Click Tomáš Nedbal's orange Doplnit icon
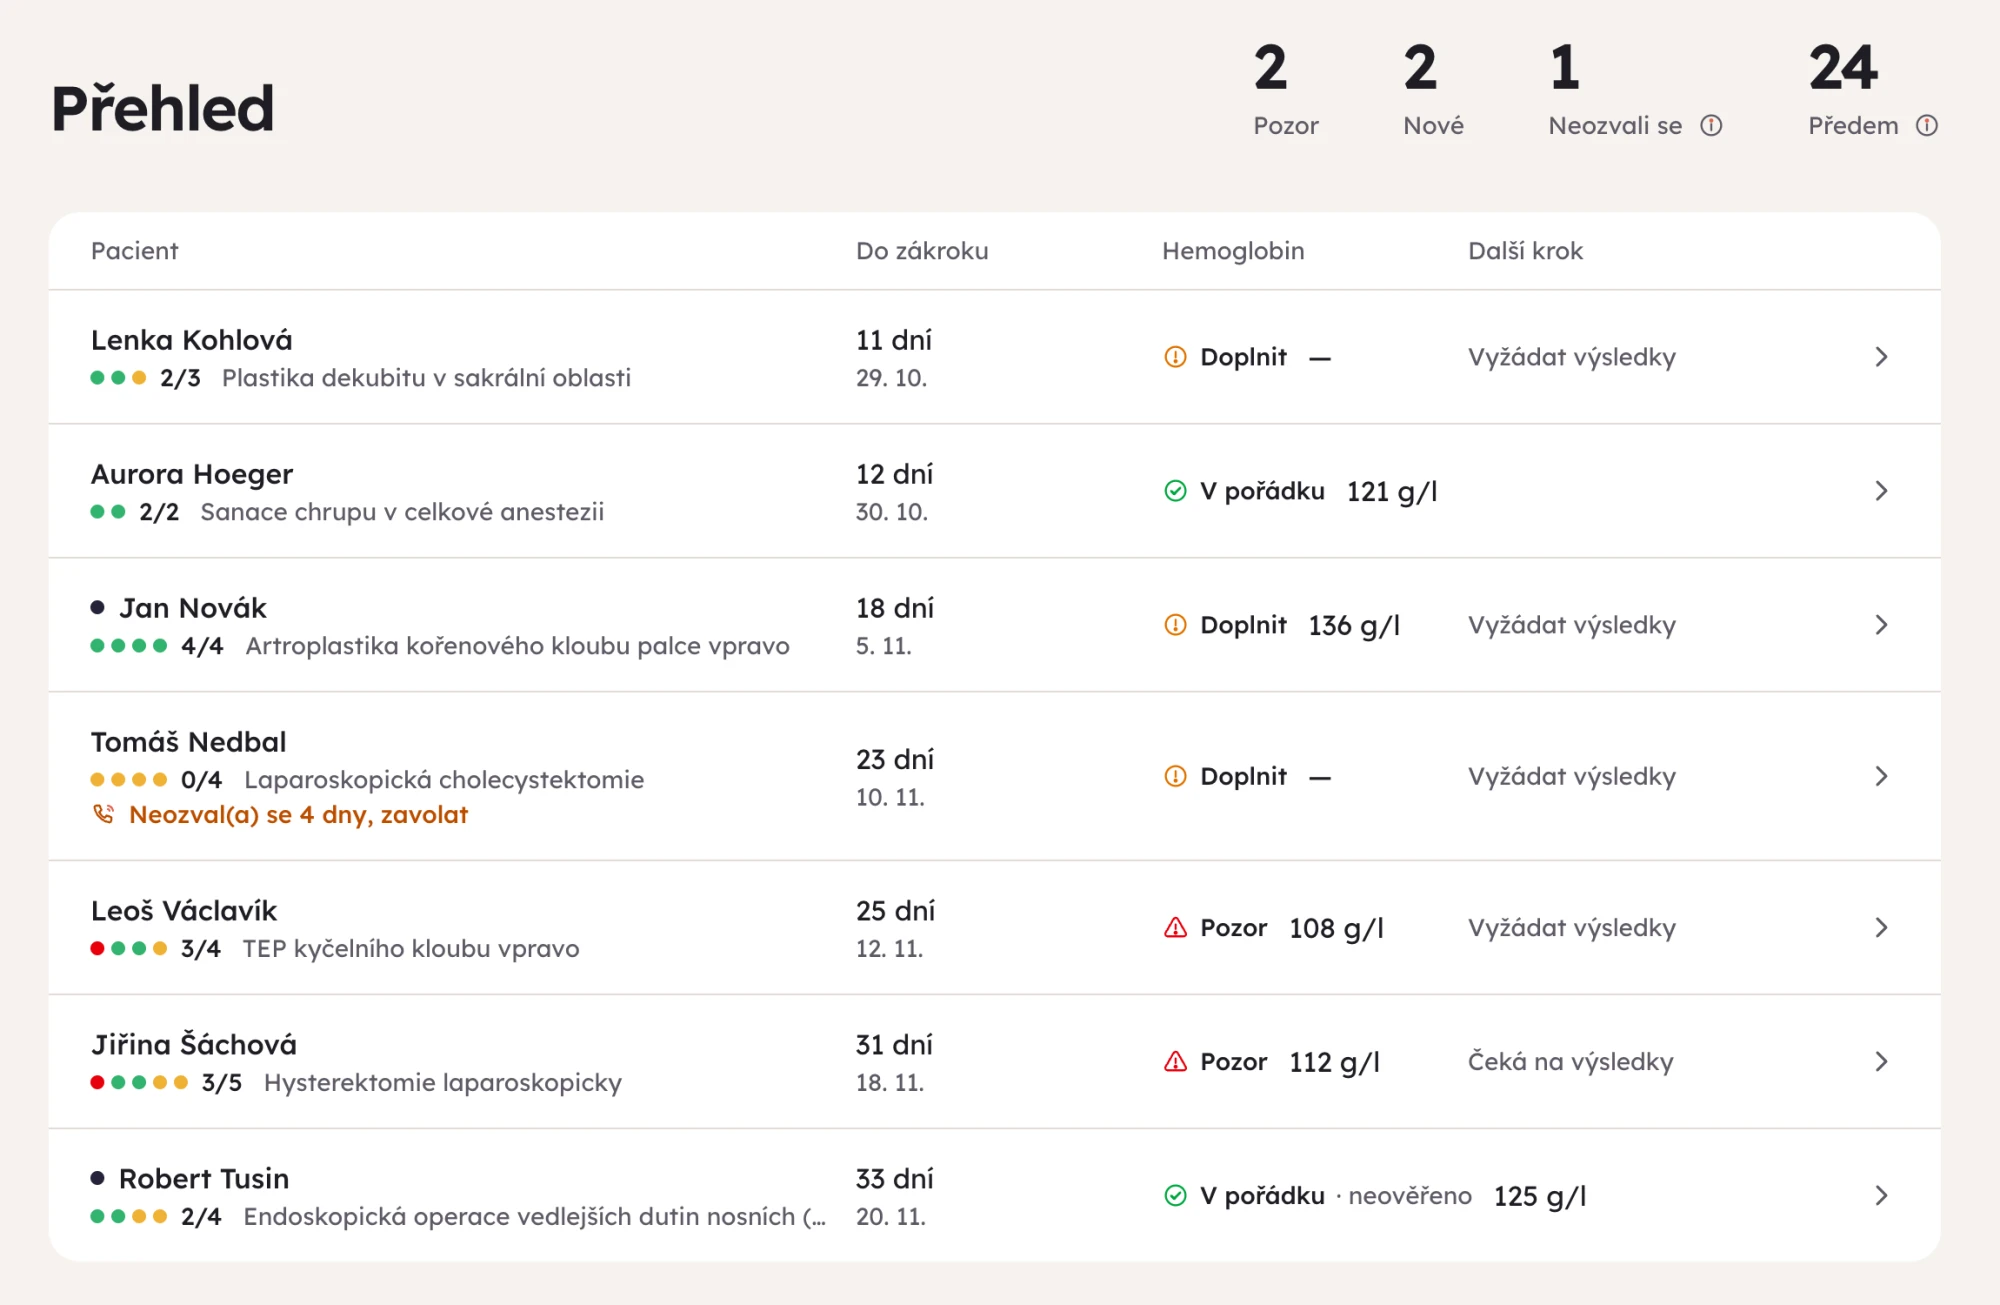2000x1305 pixels. 1176,776
